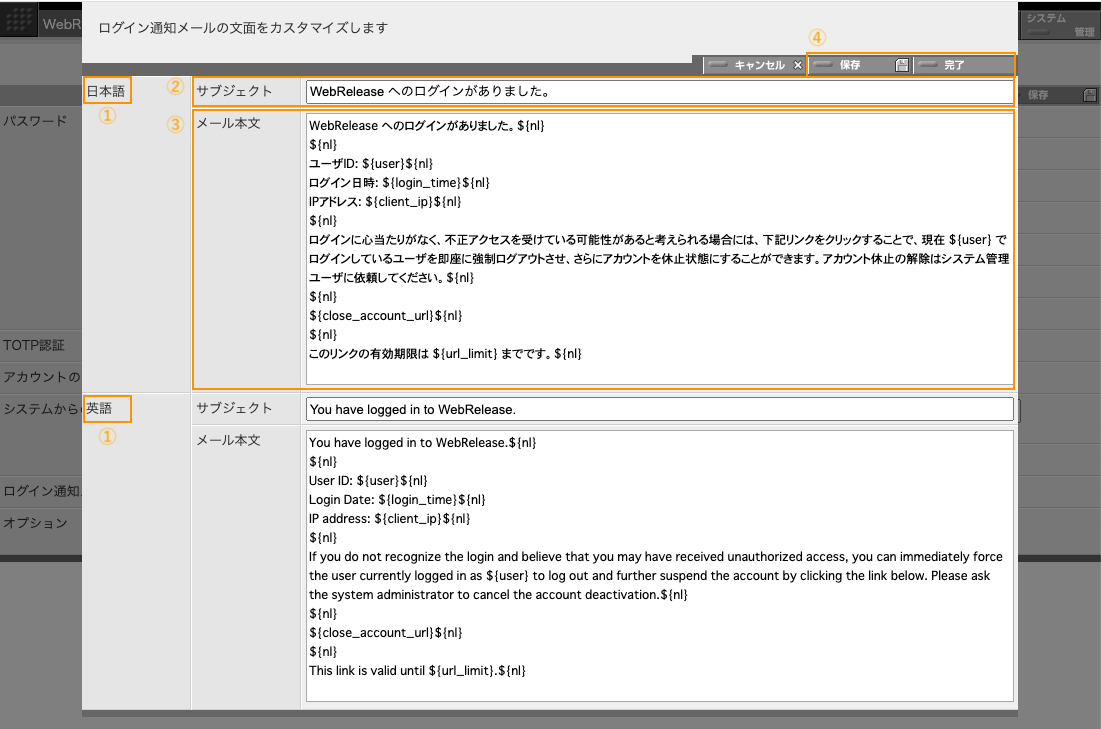Focus the 日本語 サブジェクト input field

point(658,92)
